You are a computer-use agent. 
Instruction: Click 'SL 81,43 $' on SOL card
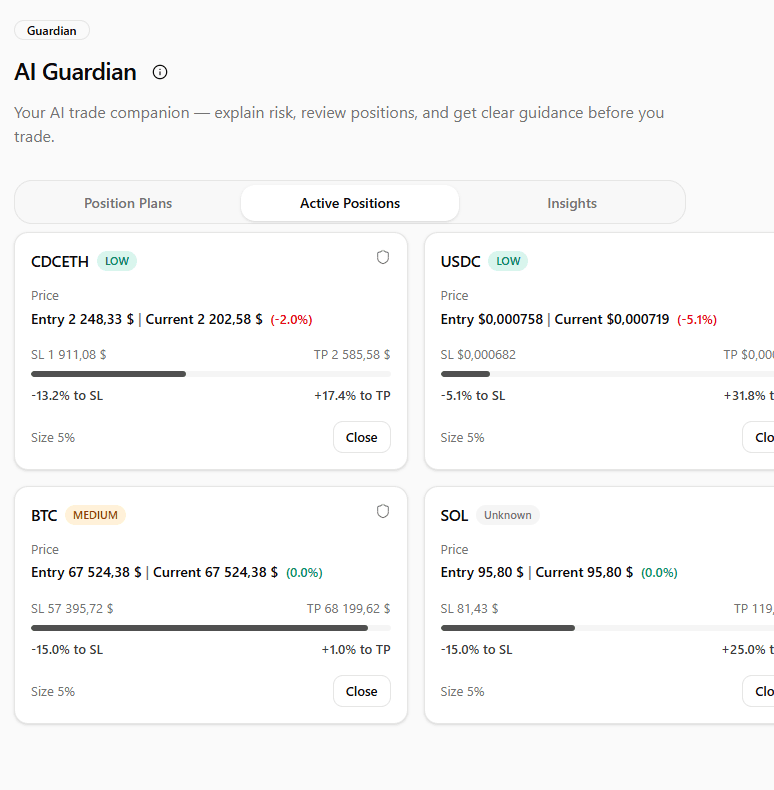coord(469,609)
